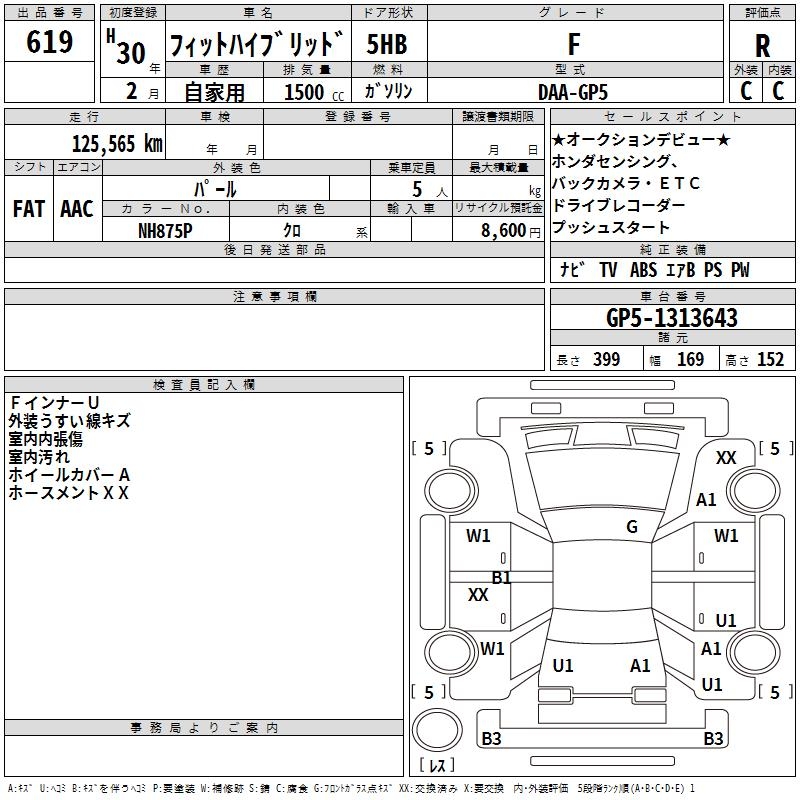800x800 pixels.
Task: Click the evaluation score R
Action: (x=763, y=45)
